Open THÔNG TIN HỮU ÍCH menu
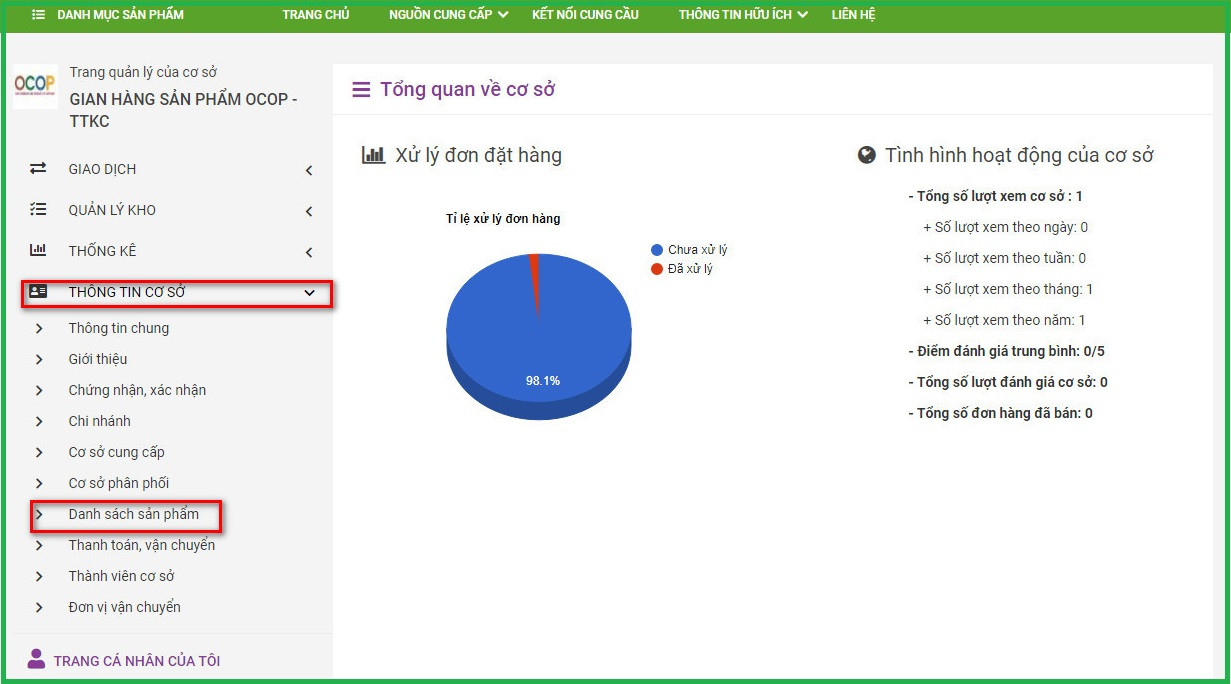 coord(735,15)
